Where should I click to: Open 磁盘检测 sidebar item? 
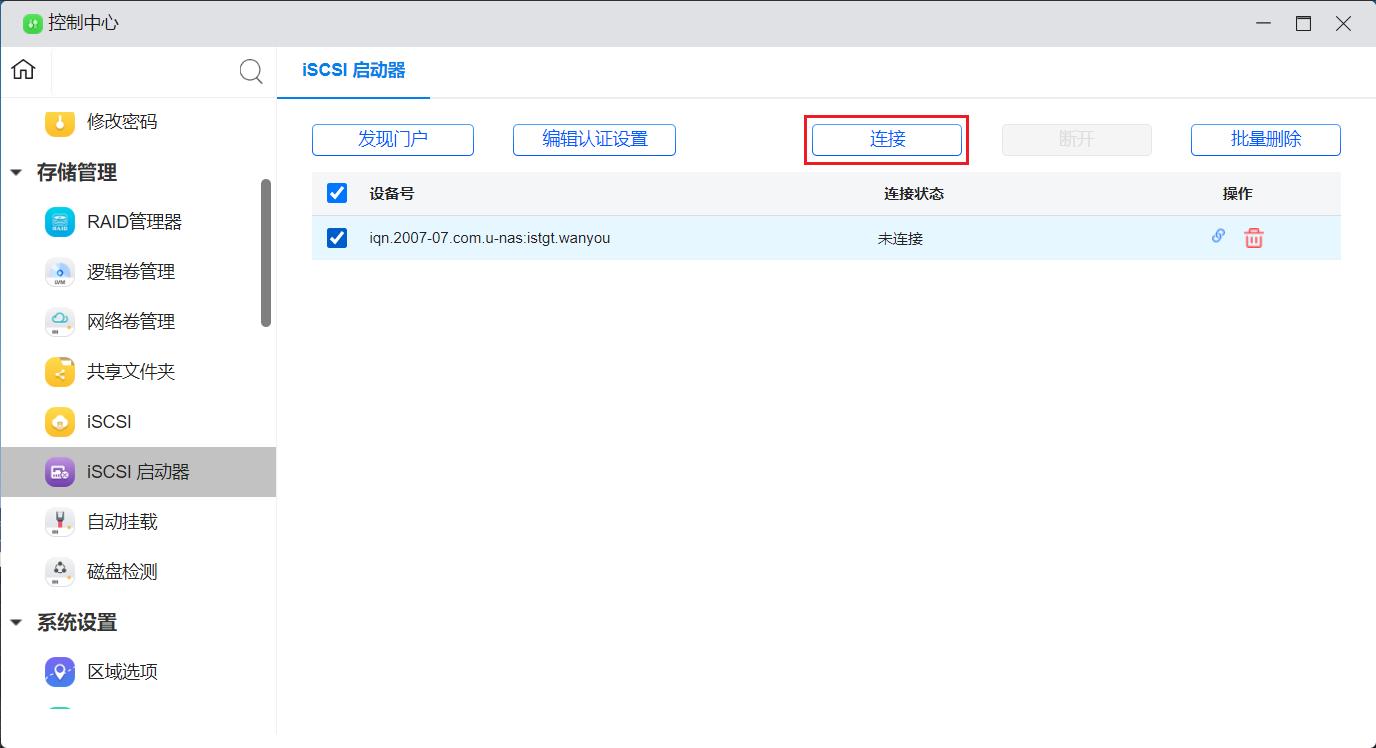tap(122, 572)
